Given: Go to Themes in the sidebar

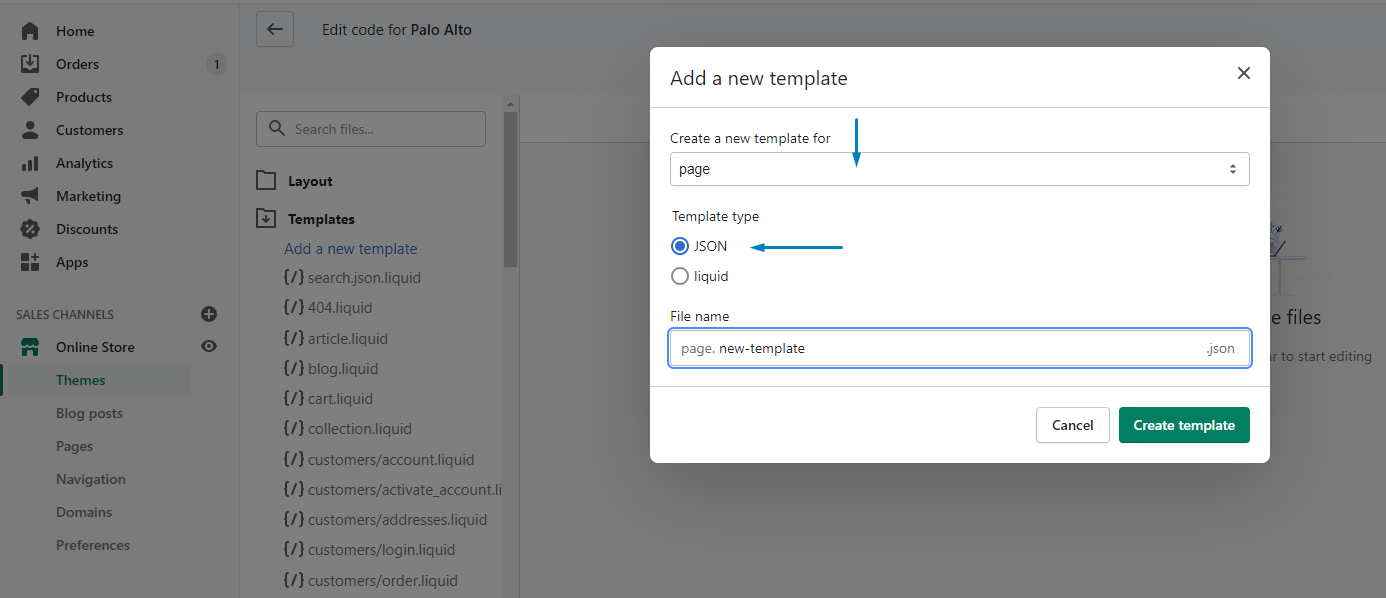Looking at the screenshot, I should point(80,379).
